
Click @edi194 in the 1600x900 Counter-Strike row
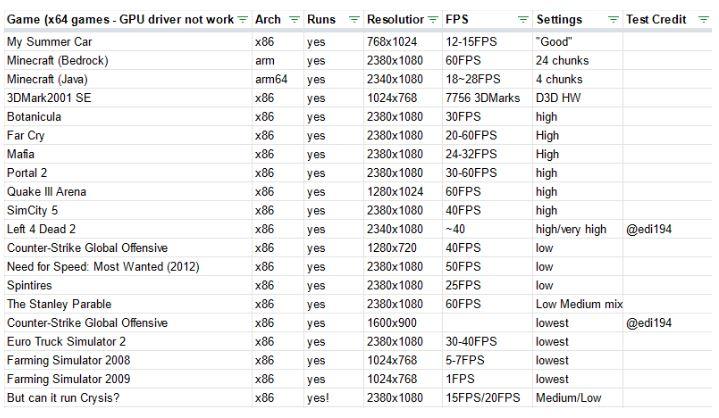pyautogui.click(x=650, y=323)
